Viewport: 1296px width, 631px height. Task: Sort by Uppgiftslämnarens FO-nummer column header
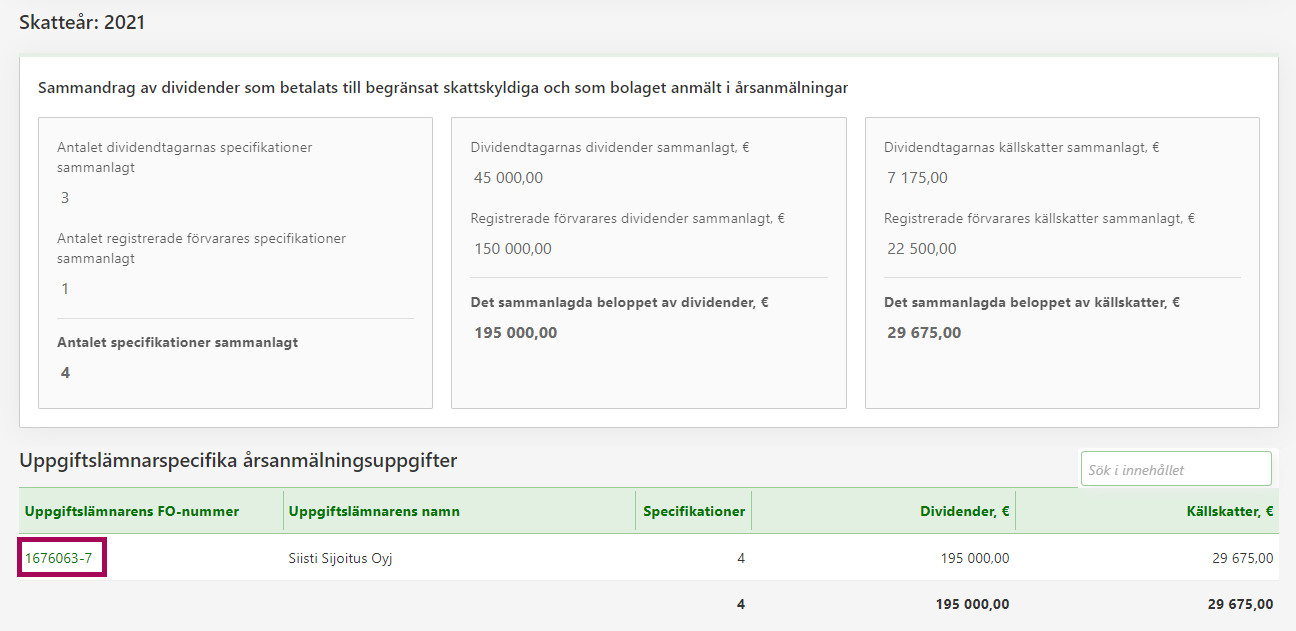coord(132,511)
